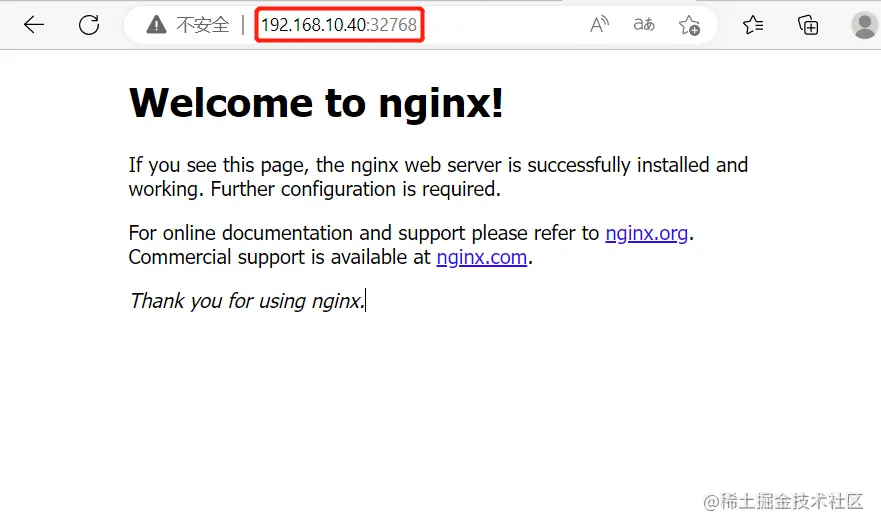
Task: Click the 'Welcome to nginx!' heading
Action: pyautogui.click(x=316, y=103)
